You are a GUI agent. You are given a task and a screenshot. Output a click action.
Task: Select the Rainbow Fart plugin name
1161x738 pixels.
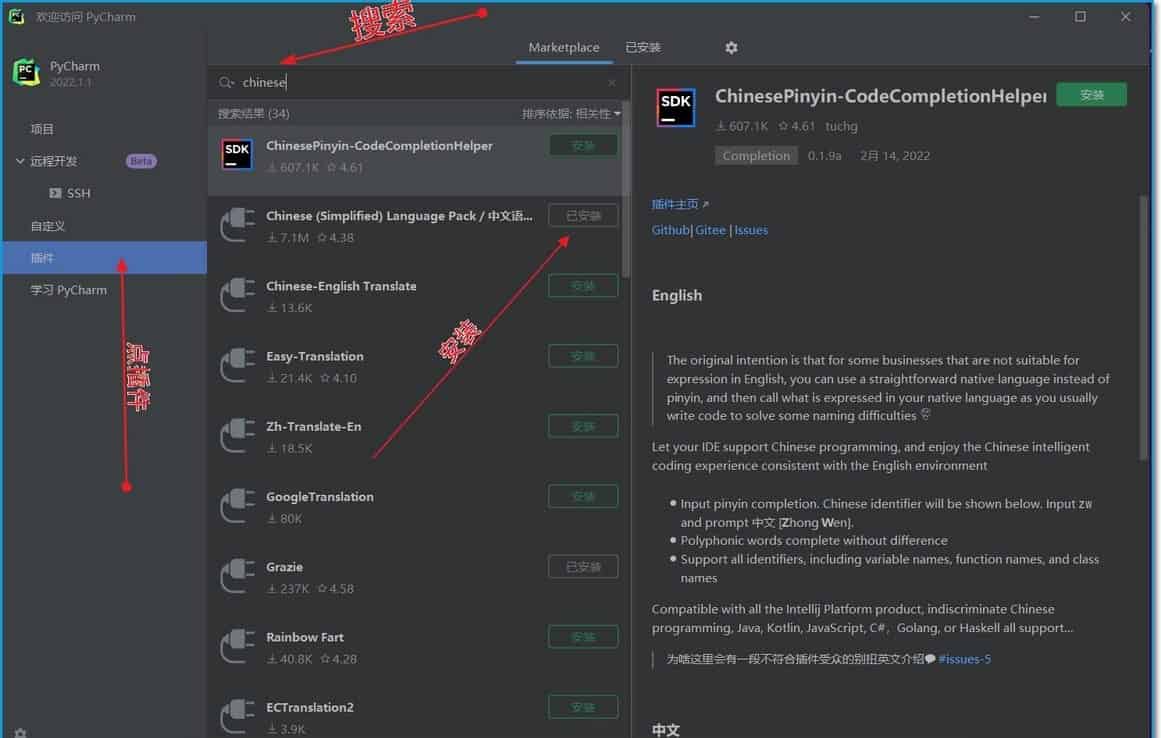pyautogui.click(x=305, y=637)
